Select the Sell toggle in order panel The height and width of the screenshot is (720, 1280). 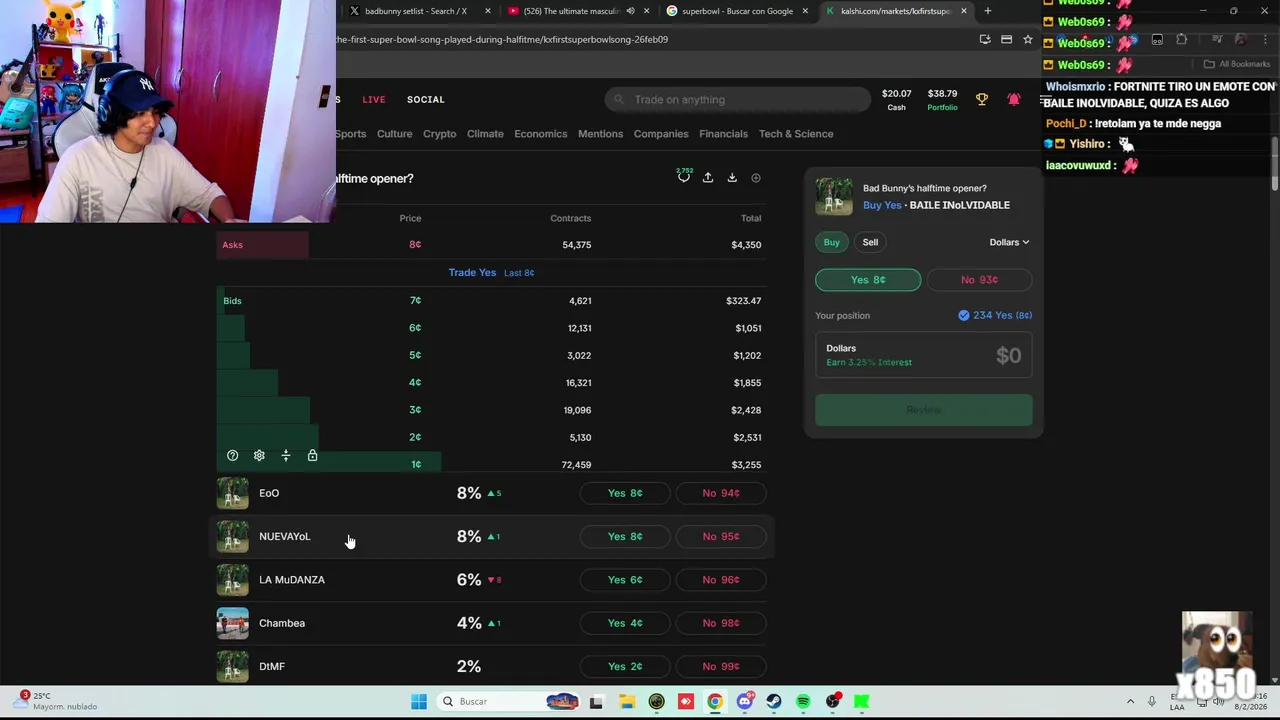coord(870,242)
